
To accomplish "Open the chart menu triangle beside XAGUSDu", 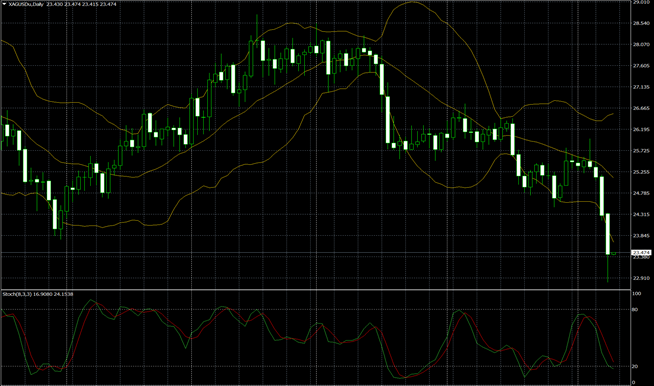I will coord(5,4).
